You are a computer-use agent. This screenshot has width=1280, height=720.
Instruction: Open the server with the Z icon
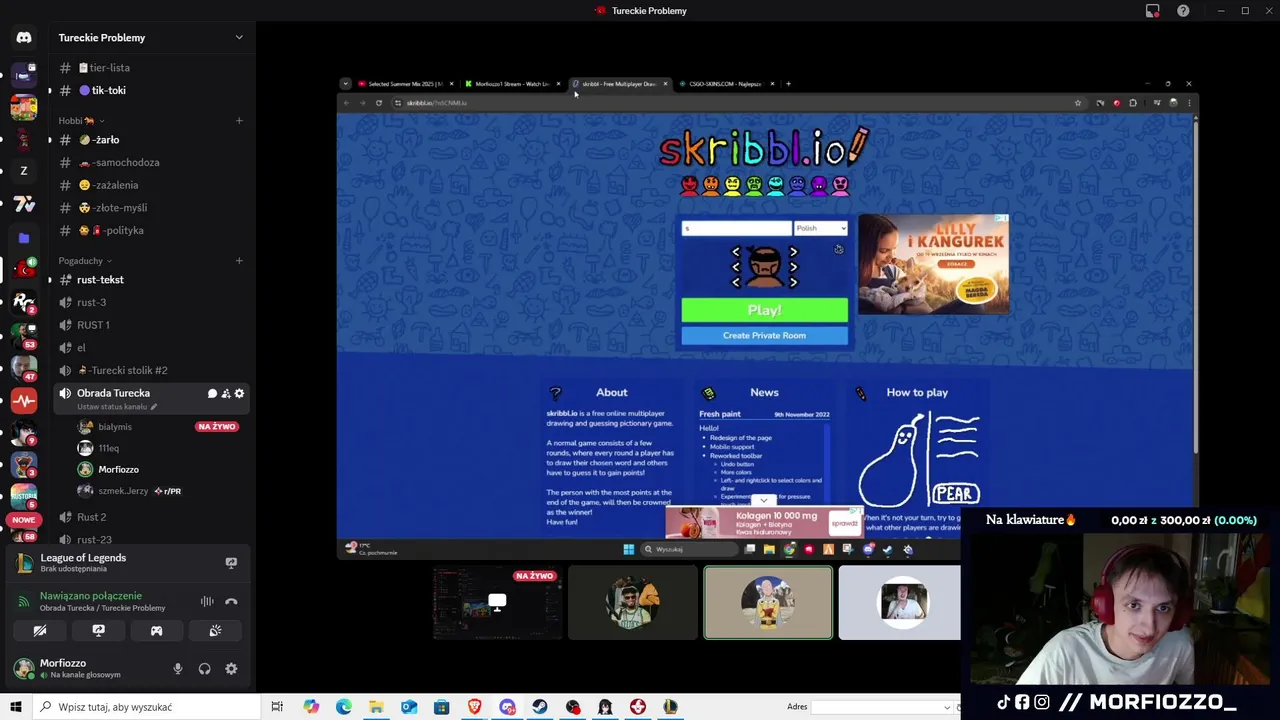[x=24, y=171]
